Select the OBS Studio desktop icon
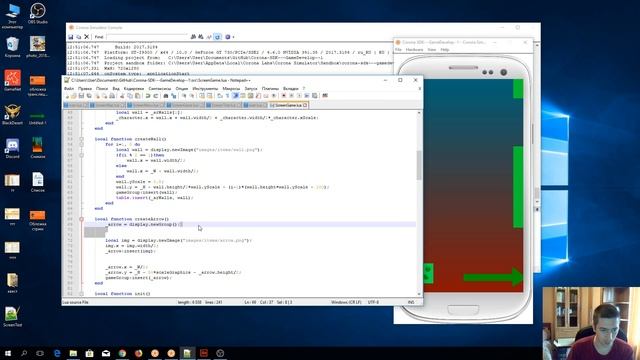Image resolution: width=640 pixels, height=360 pixels. click(38, 13)
